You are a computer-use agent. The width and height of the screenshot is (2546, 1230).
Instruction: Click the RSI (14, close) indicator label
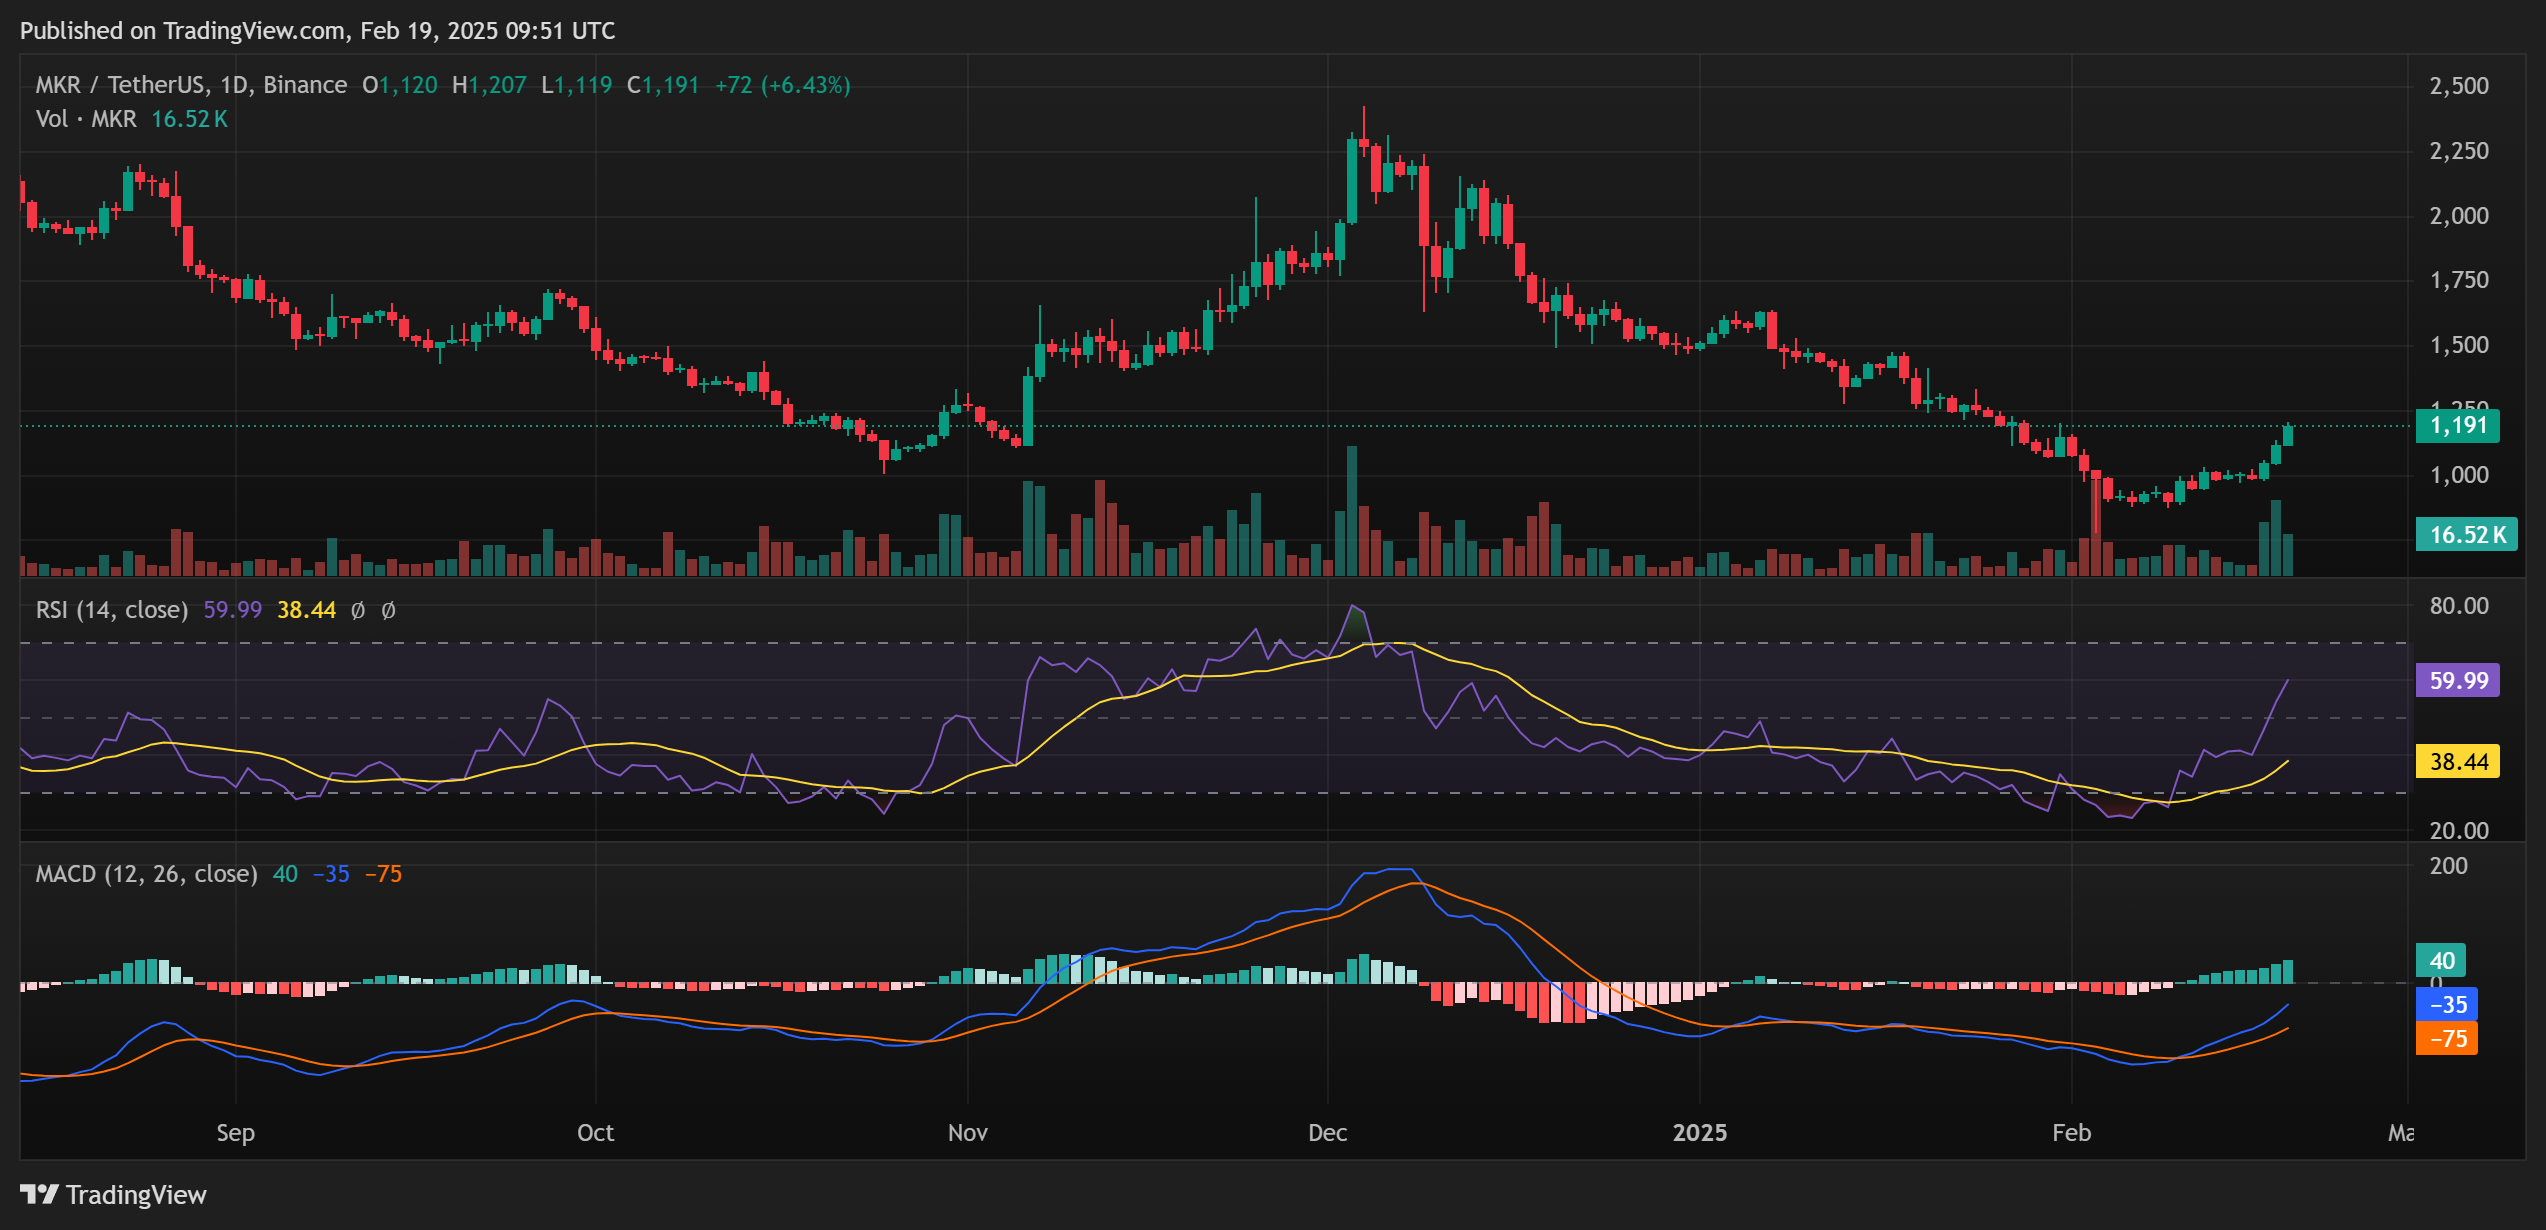point(112,610)
